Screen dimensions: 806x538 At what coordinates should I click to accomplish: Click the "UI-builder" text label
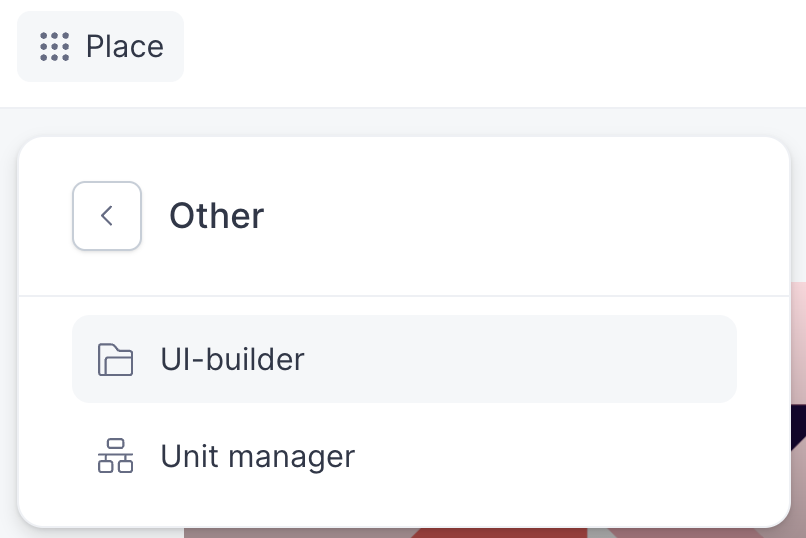point(232,359)
